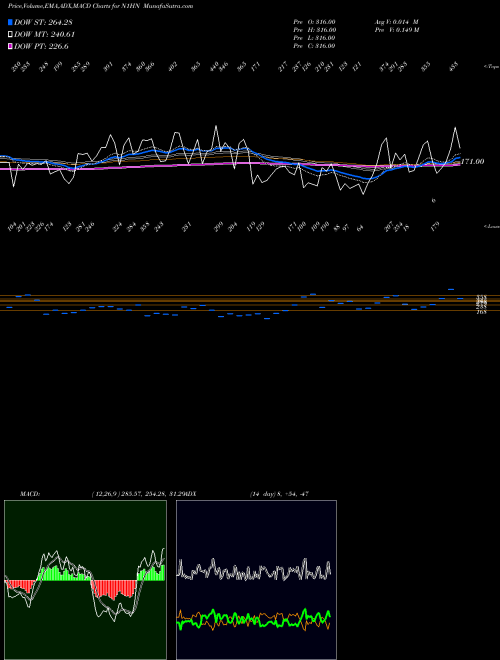Click the blue DOW ST legend swatch
The image size is (500, 660).
point(10,22)
